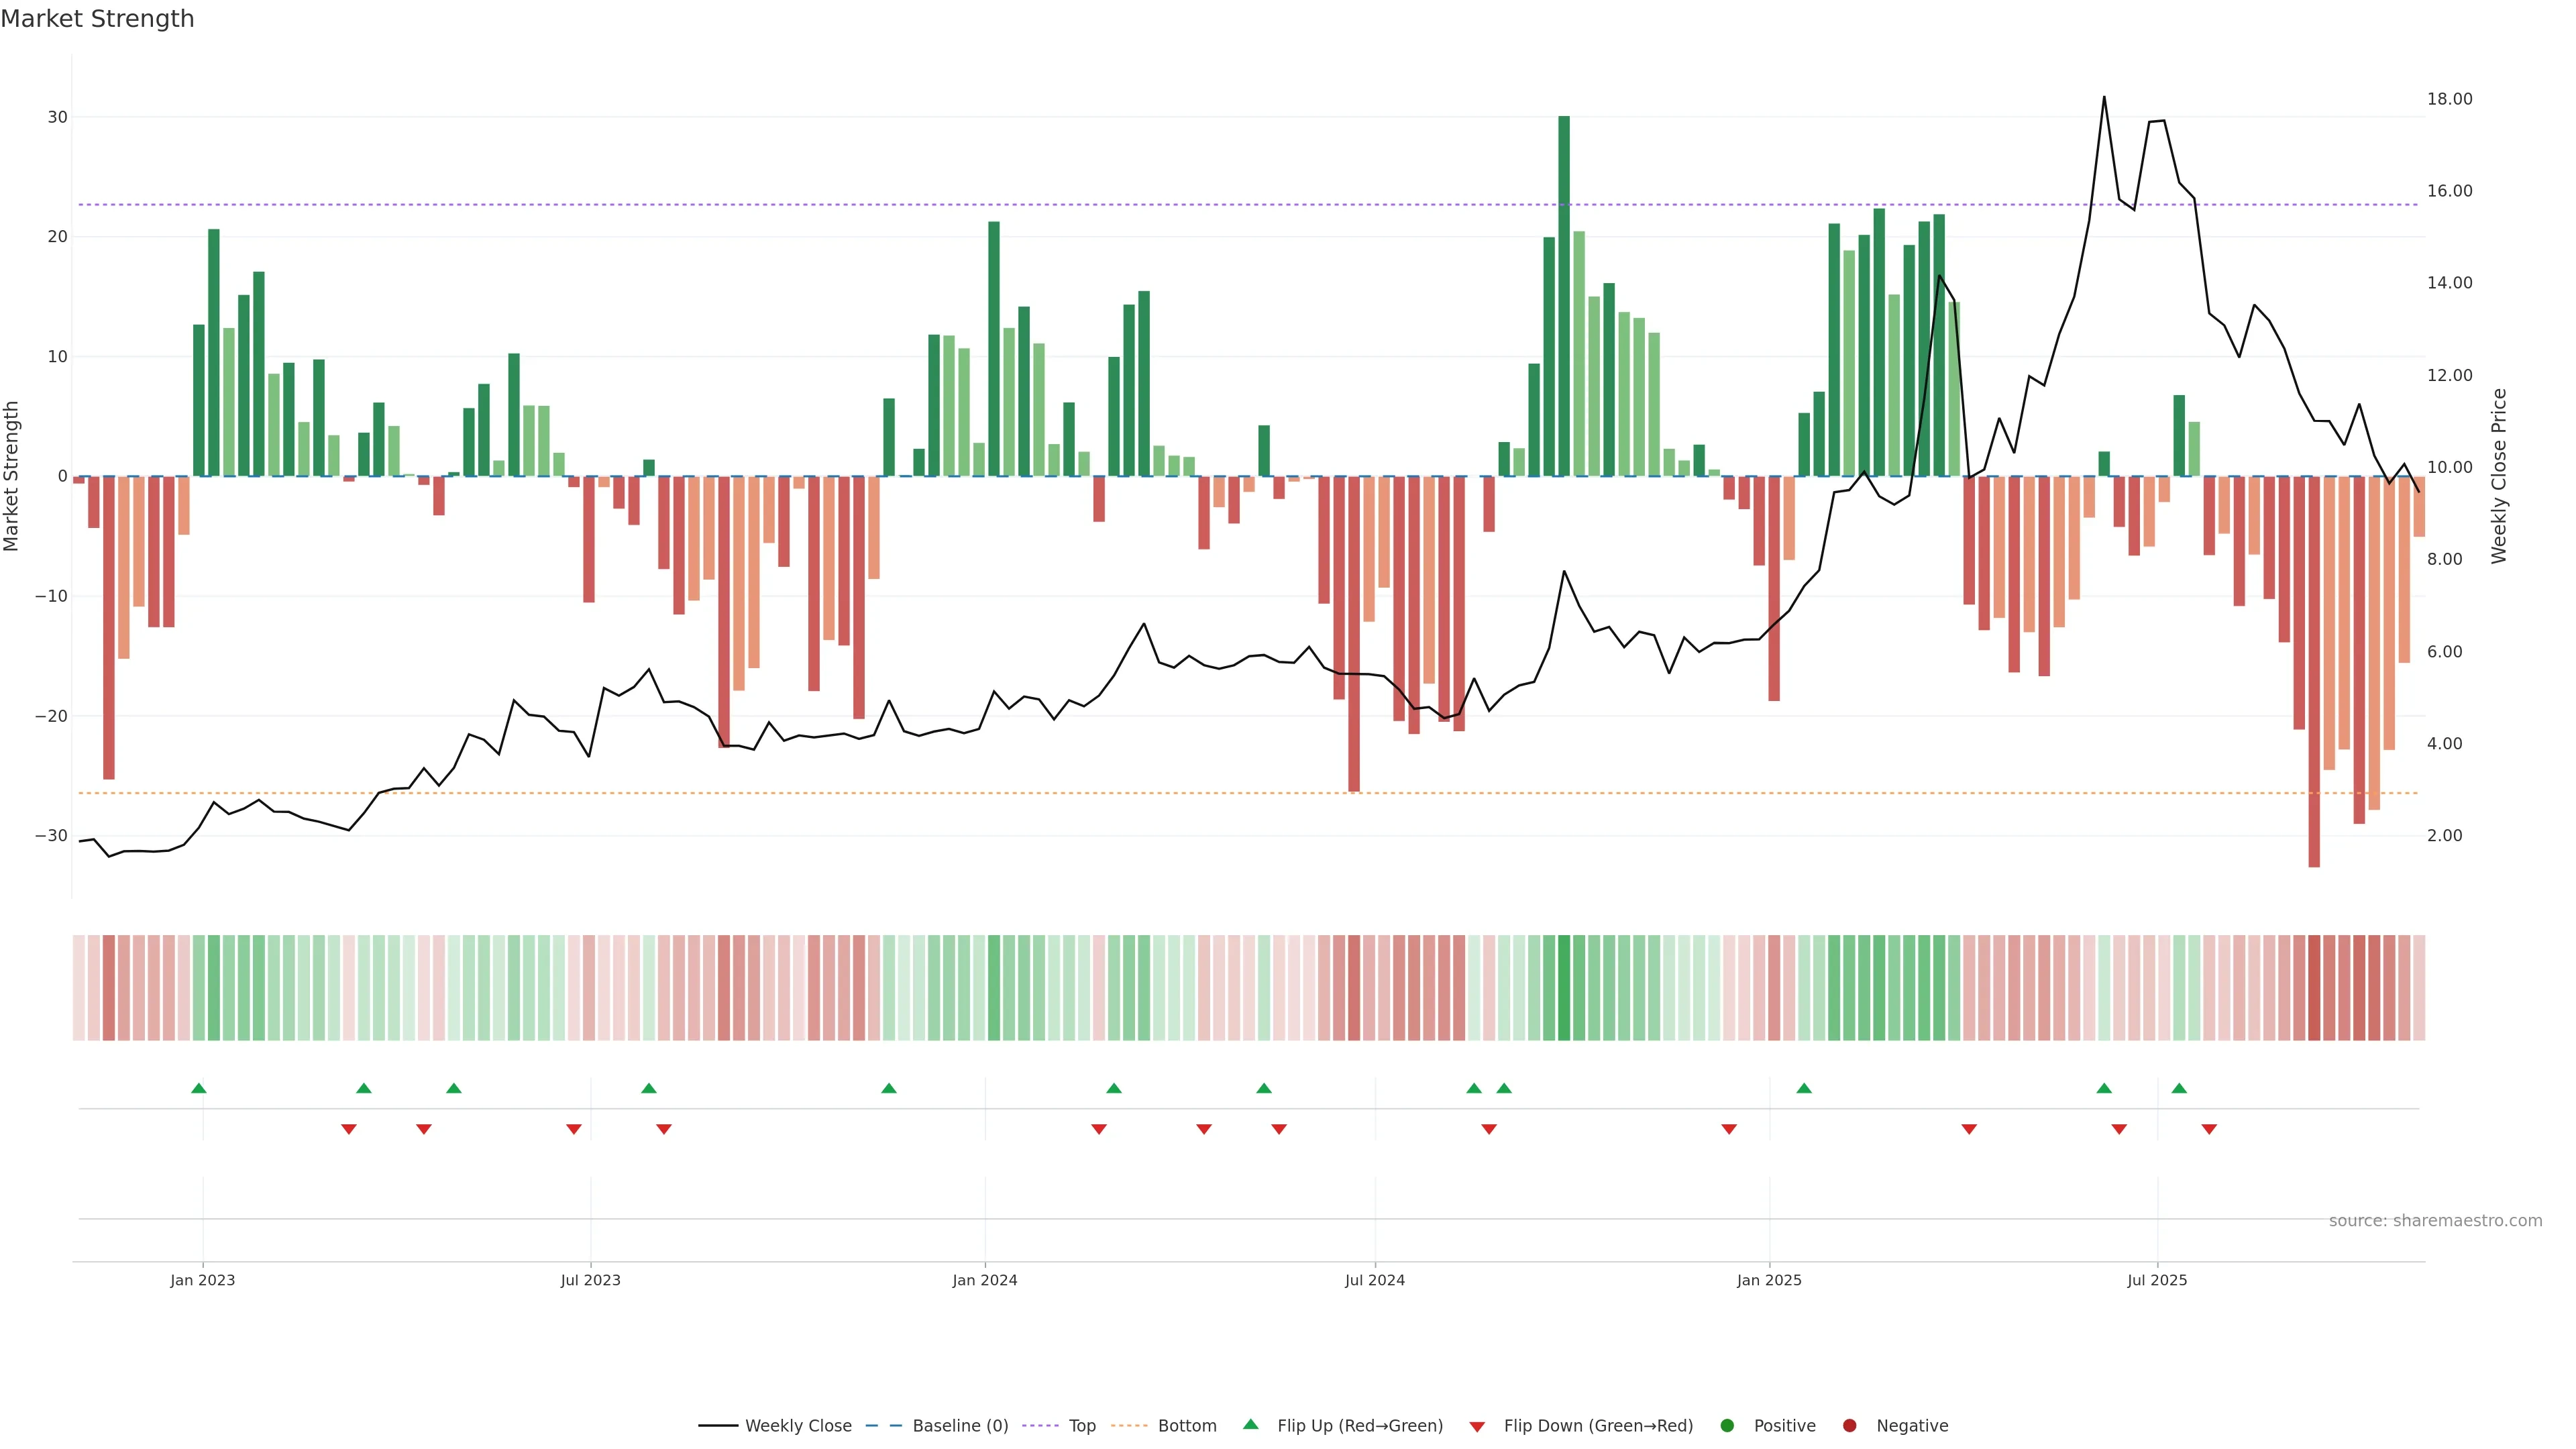Click the Market Strength chart title
Viewport: 2576px width, 1449px height.
click(97, 19)
